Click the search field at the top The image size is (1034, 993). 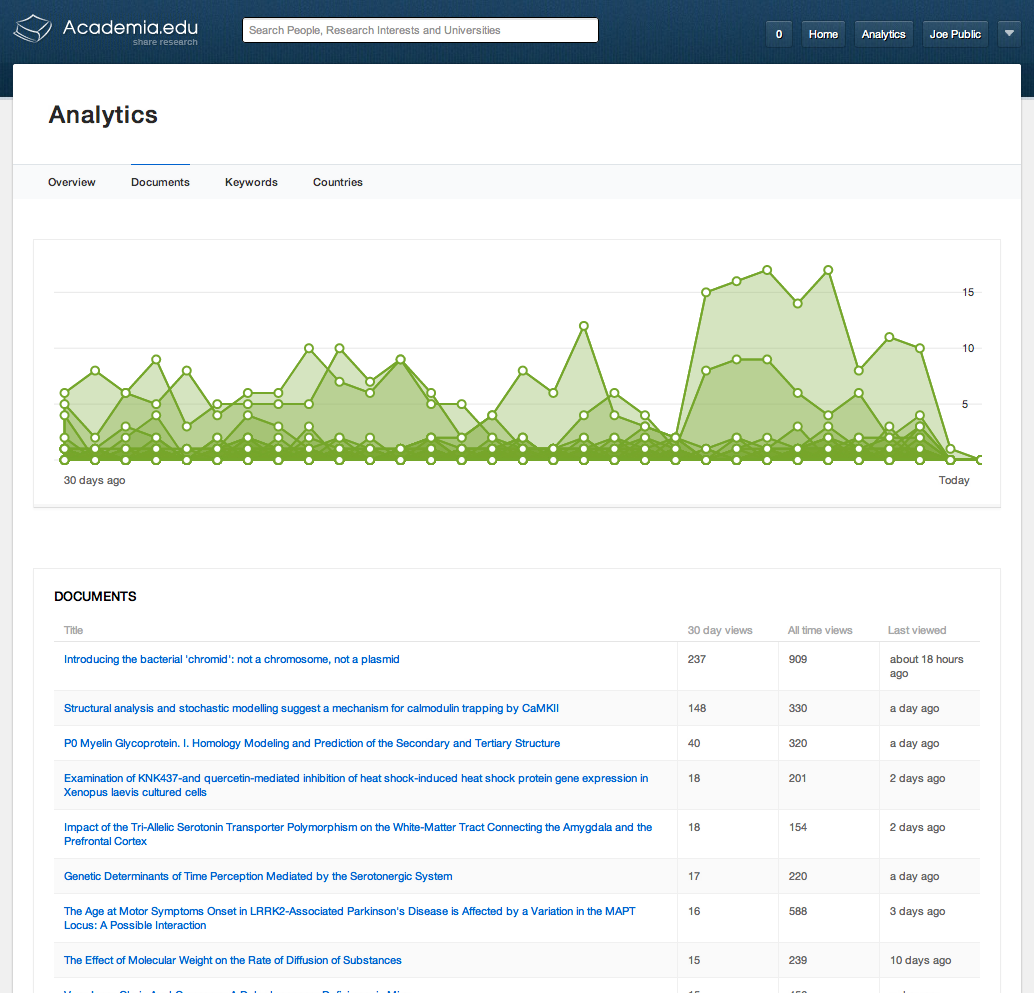419,30
